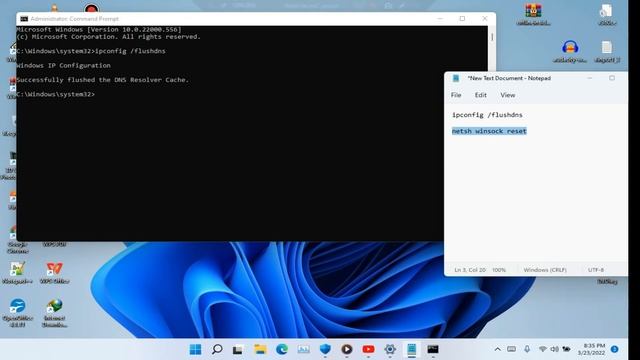Open the blue shield security app on taskbar

(x=325, y=349)
